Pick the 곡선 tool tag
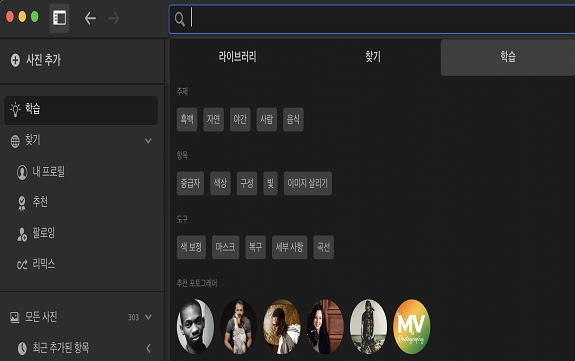This screenshot has width=575, height=361. coord(323,247)
